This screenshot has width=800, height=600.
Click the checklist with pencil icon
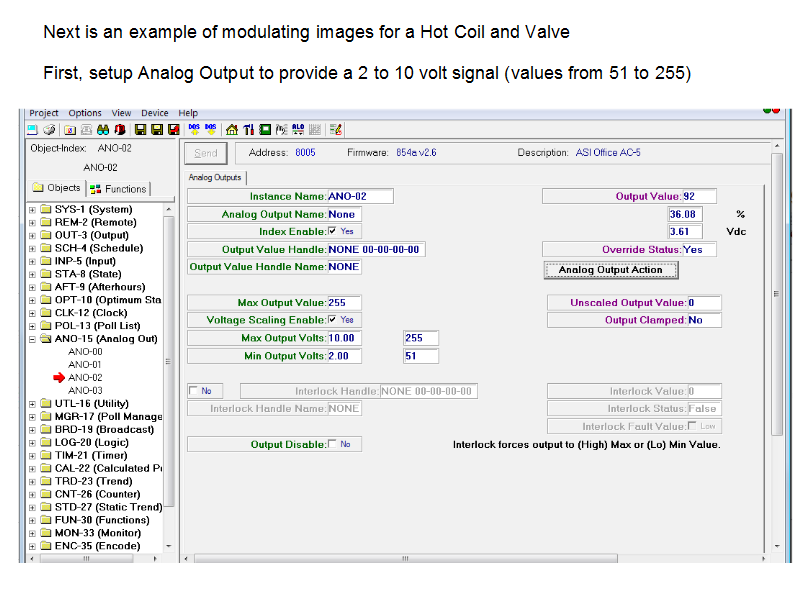[x=335, y=130]
